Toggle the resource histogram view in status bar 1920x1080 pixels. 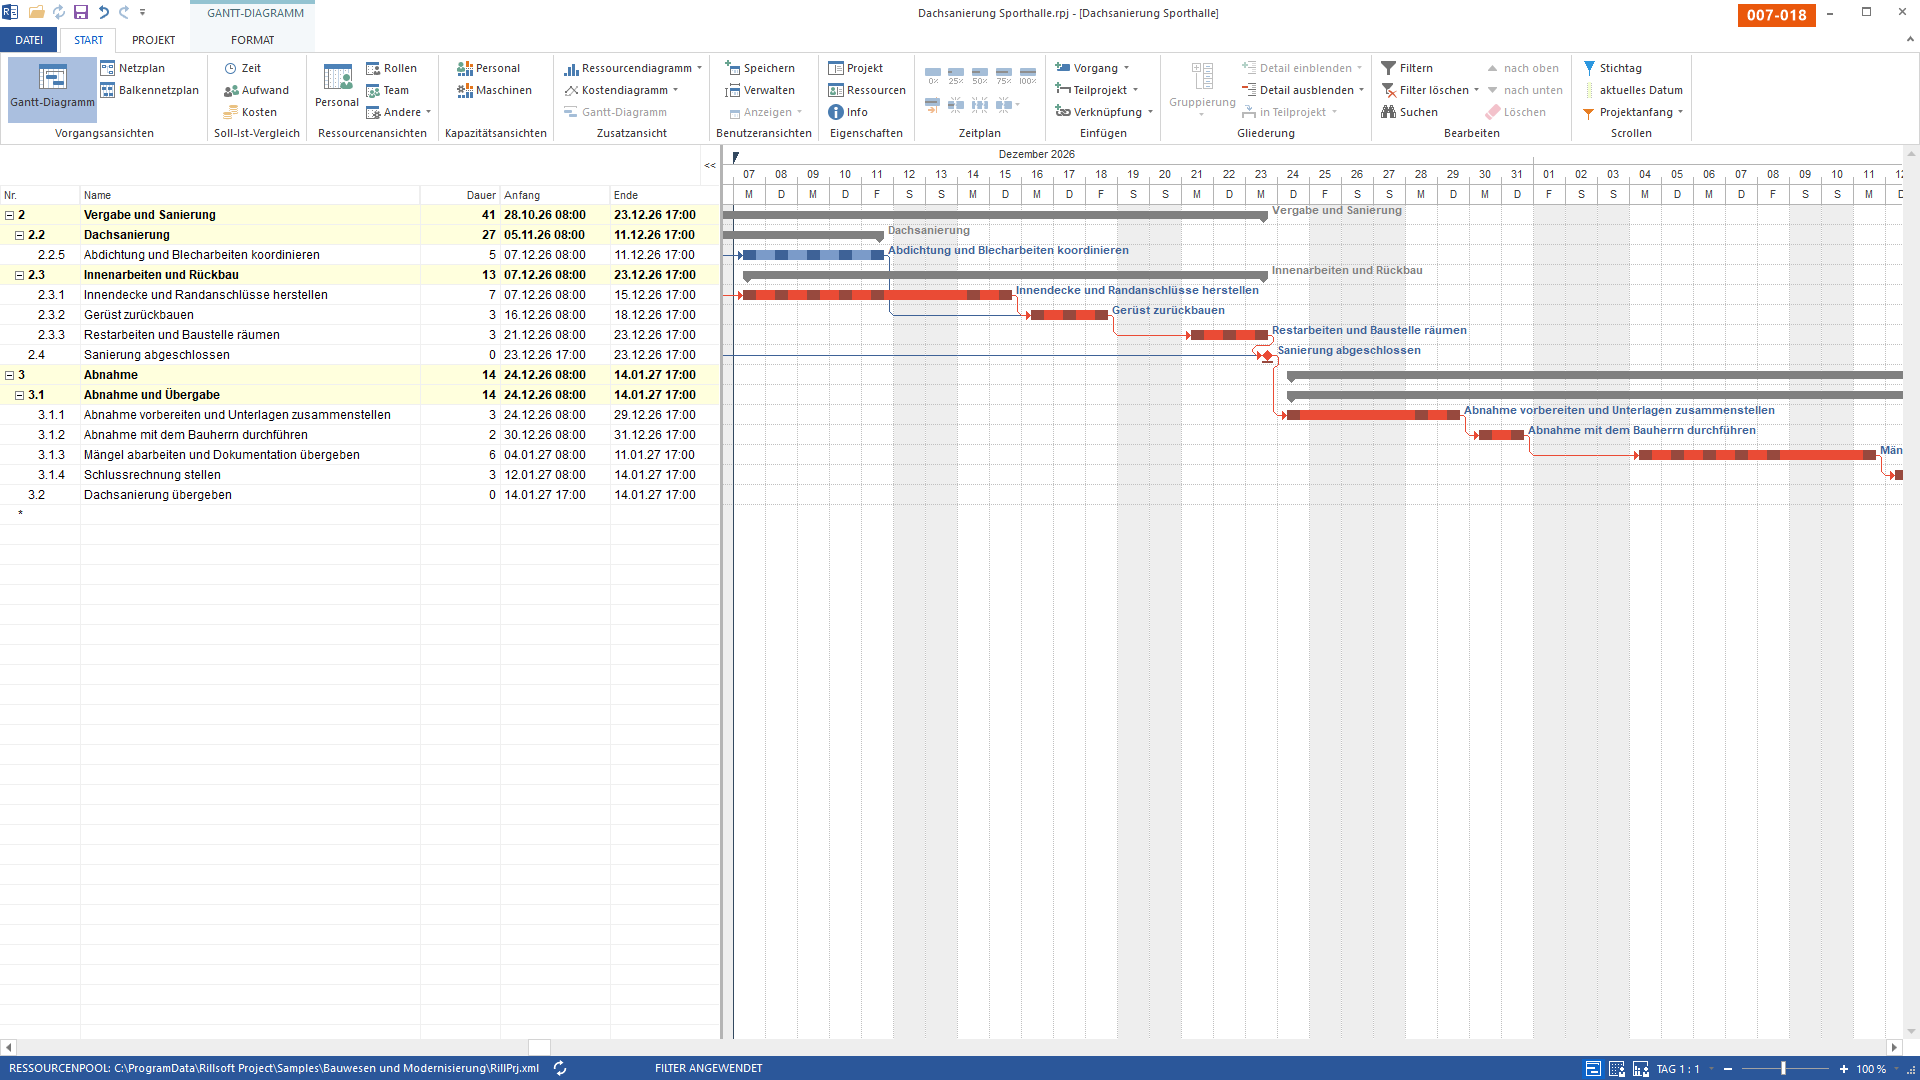(x=1641, y=1069)
